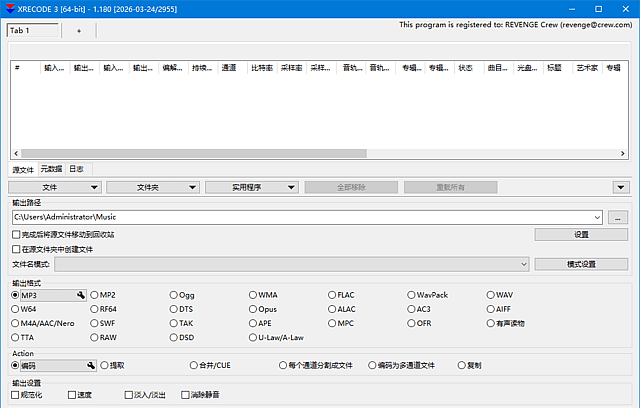640x408 pixels.
Task: Choose the 合并/CUE action
Action: coord(210,365)
